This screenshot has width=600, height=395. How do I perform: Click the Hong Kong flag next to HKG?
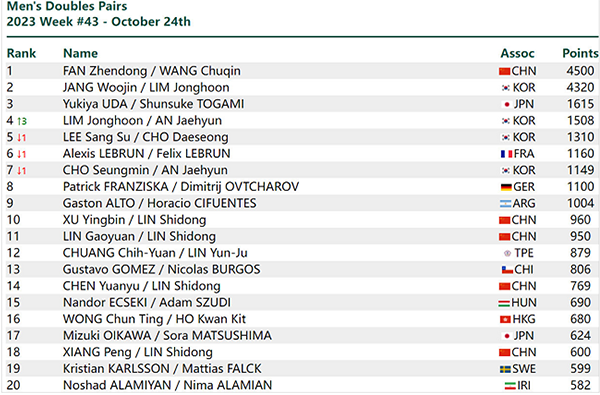pos(505,320)
